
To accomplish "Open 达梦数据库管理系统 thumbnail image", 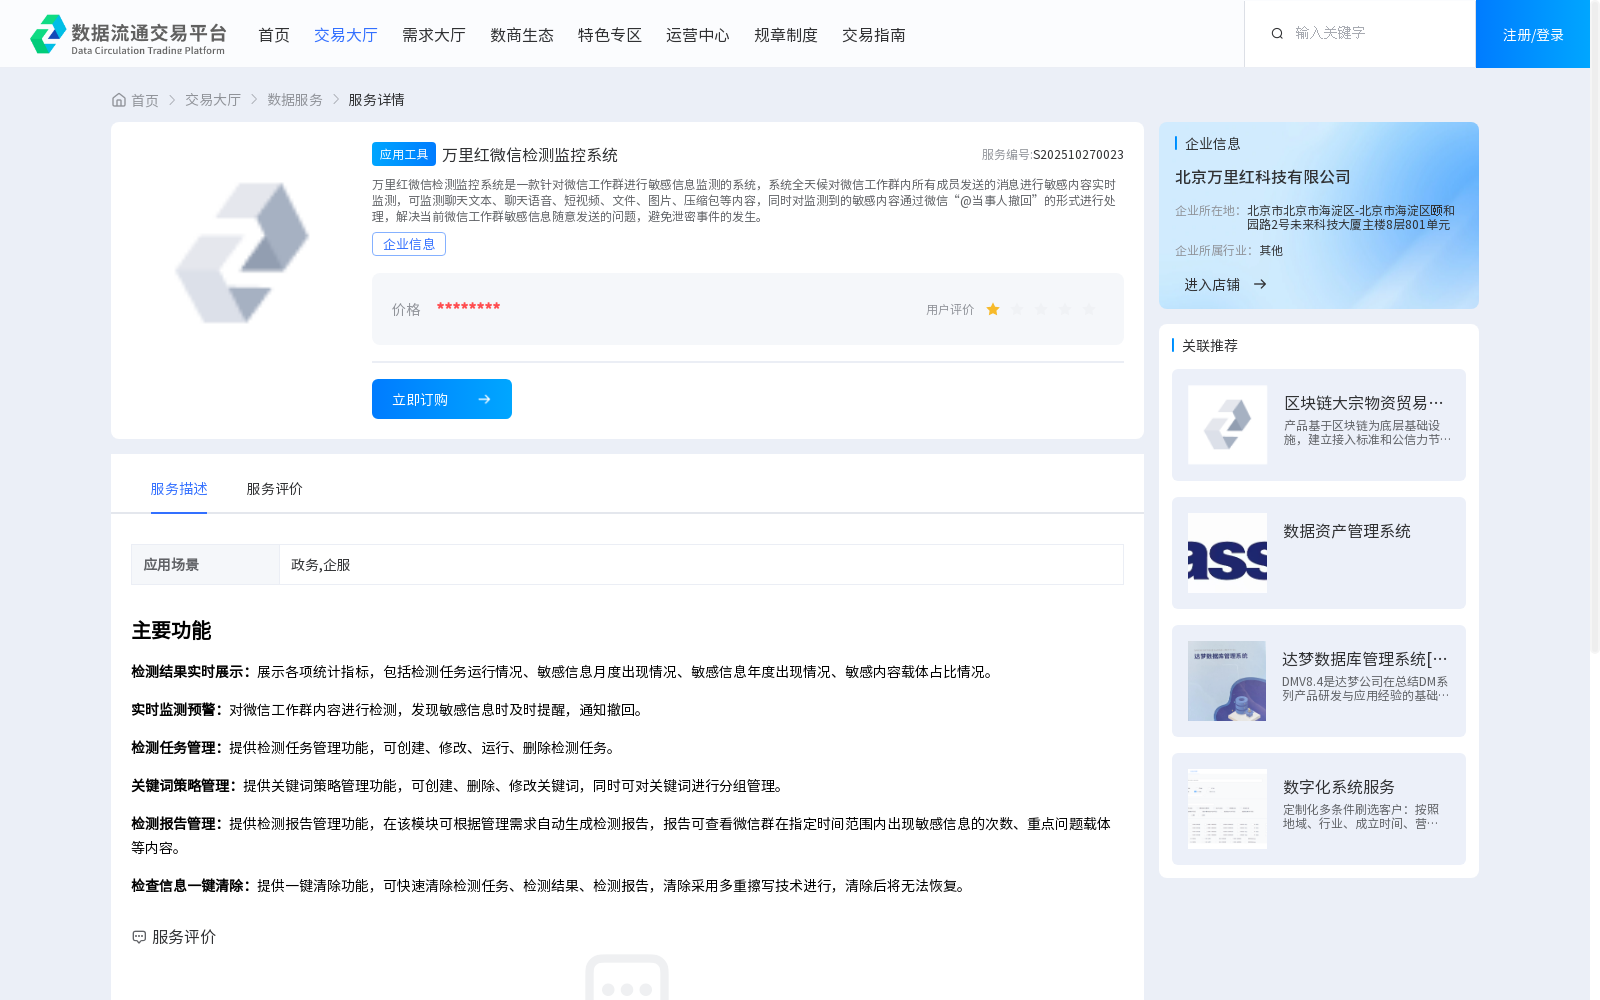I will (x=1227, y=681).
